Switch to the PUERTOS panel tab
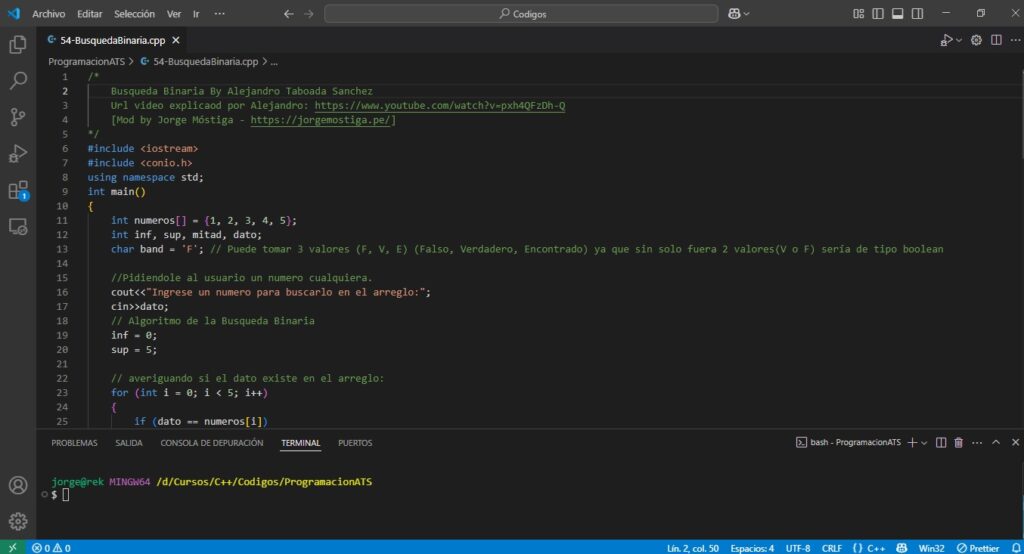 point(355,443)
